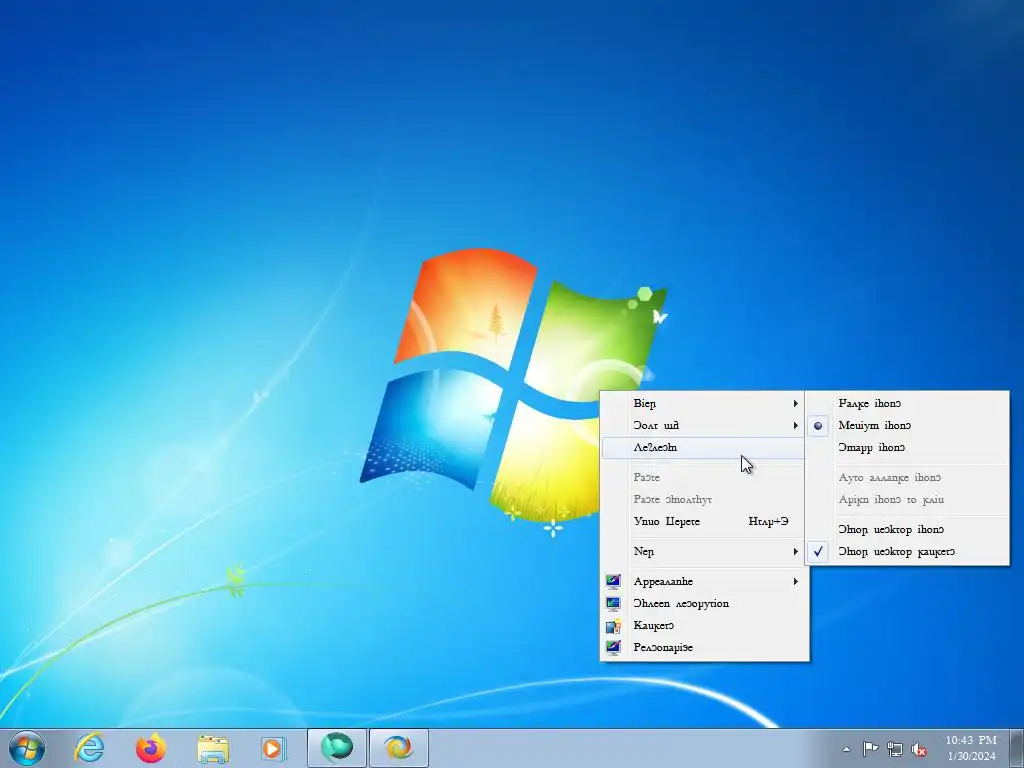Expand the New submenu arrow

point(795,552)
